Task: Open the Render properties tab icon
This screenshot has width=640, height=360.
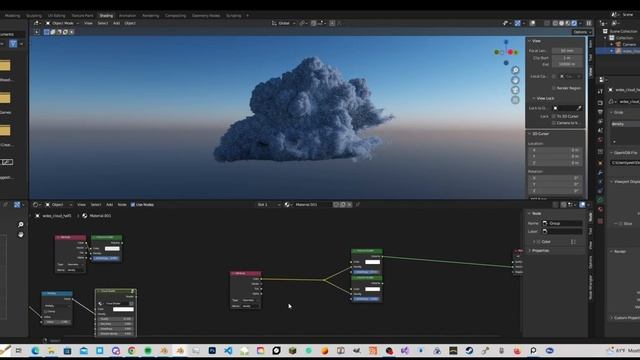Action: tap(600, 103)
